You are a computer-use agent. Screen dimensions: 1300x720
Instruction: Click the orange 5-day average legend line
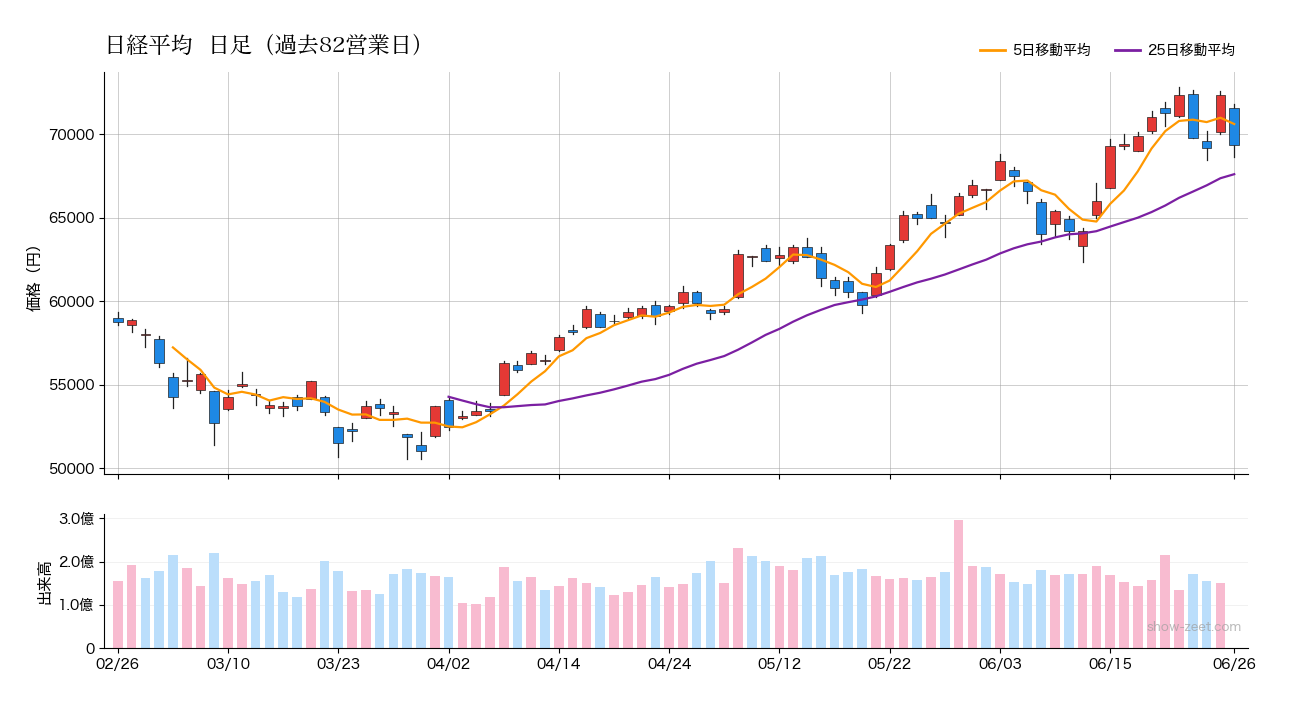tap(993, 50)
